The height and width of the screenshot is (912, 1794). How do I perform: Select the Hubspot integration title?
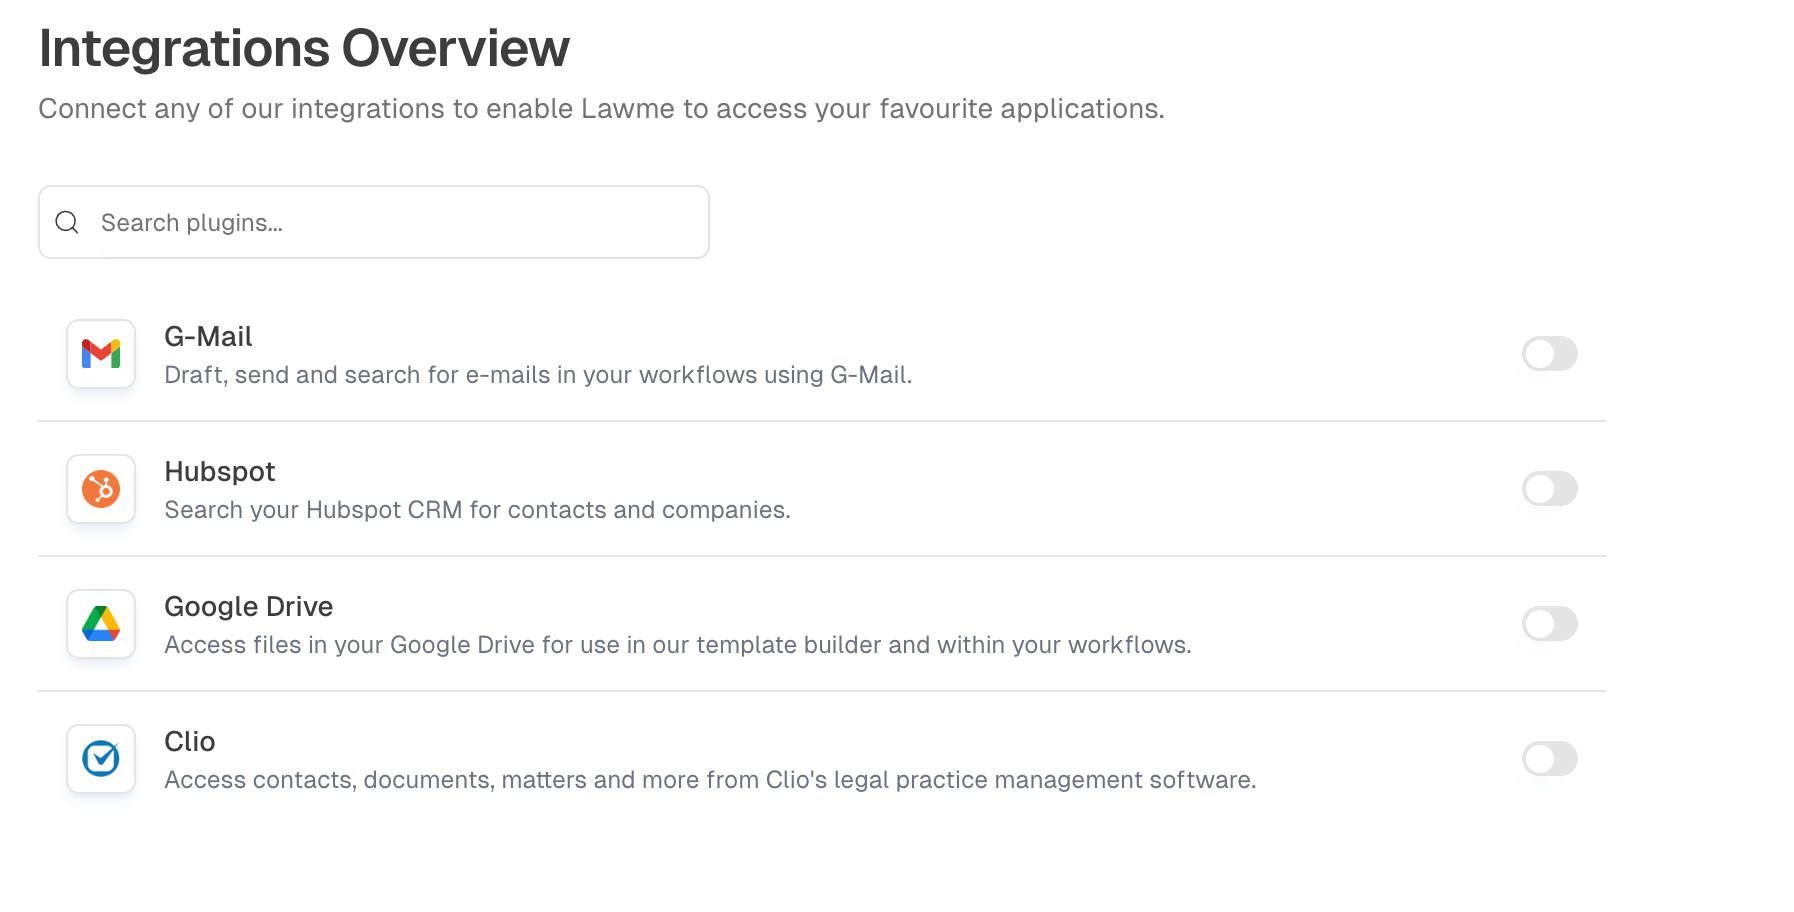pyautogui.click(x=219, y=471)
